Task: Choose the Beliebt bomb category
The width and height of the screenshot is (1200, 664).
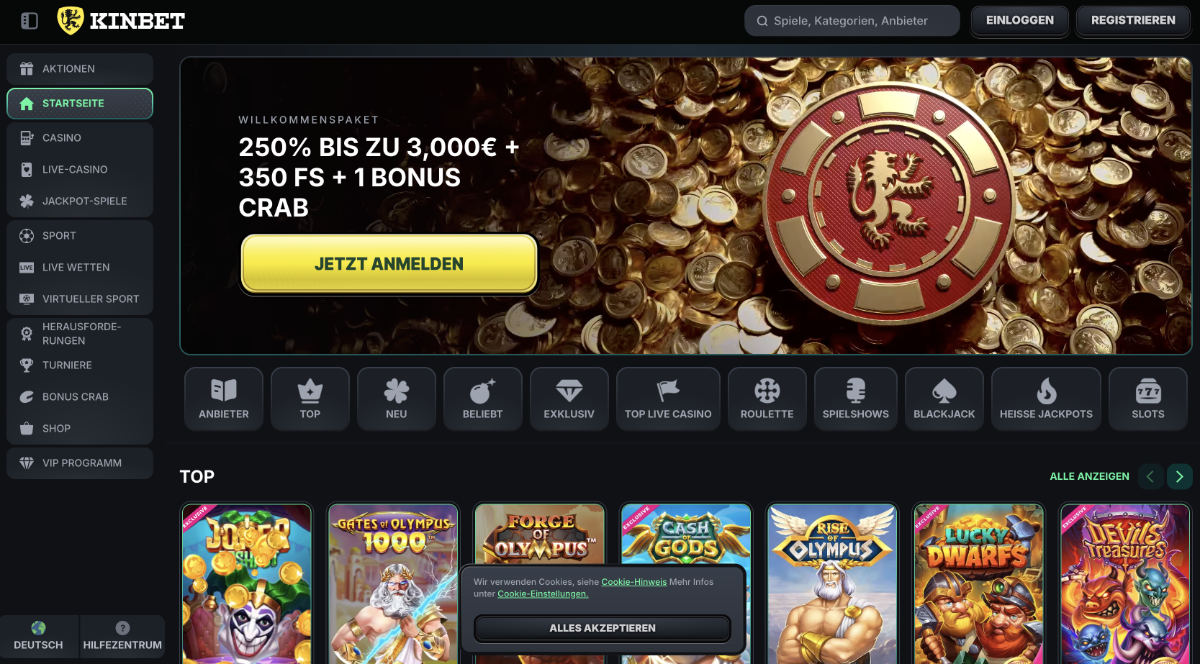Action: click(x=483, y=399)
